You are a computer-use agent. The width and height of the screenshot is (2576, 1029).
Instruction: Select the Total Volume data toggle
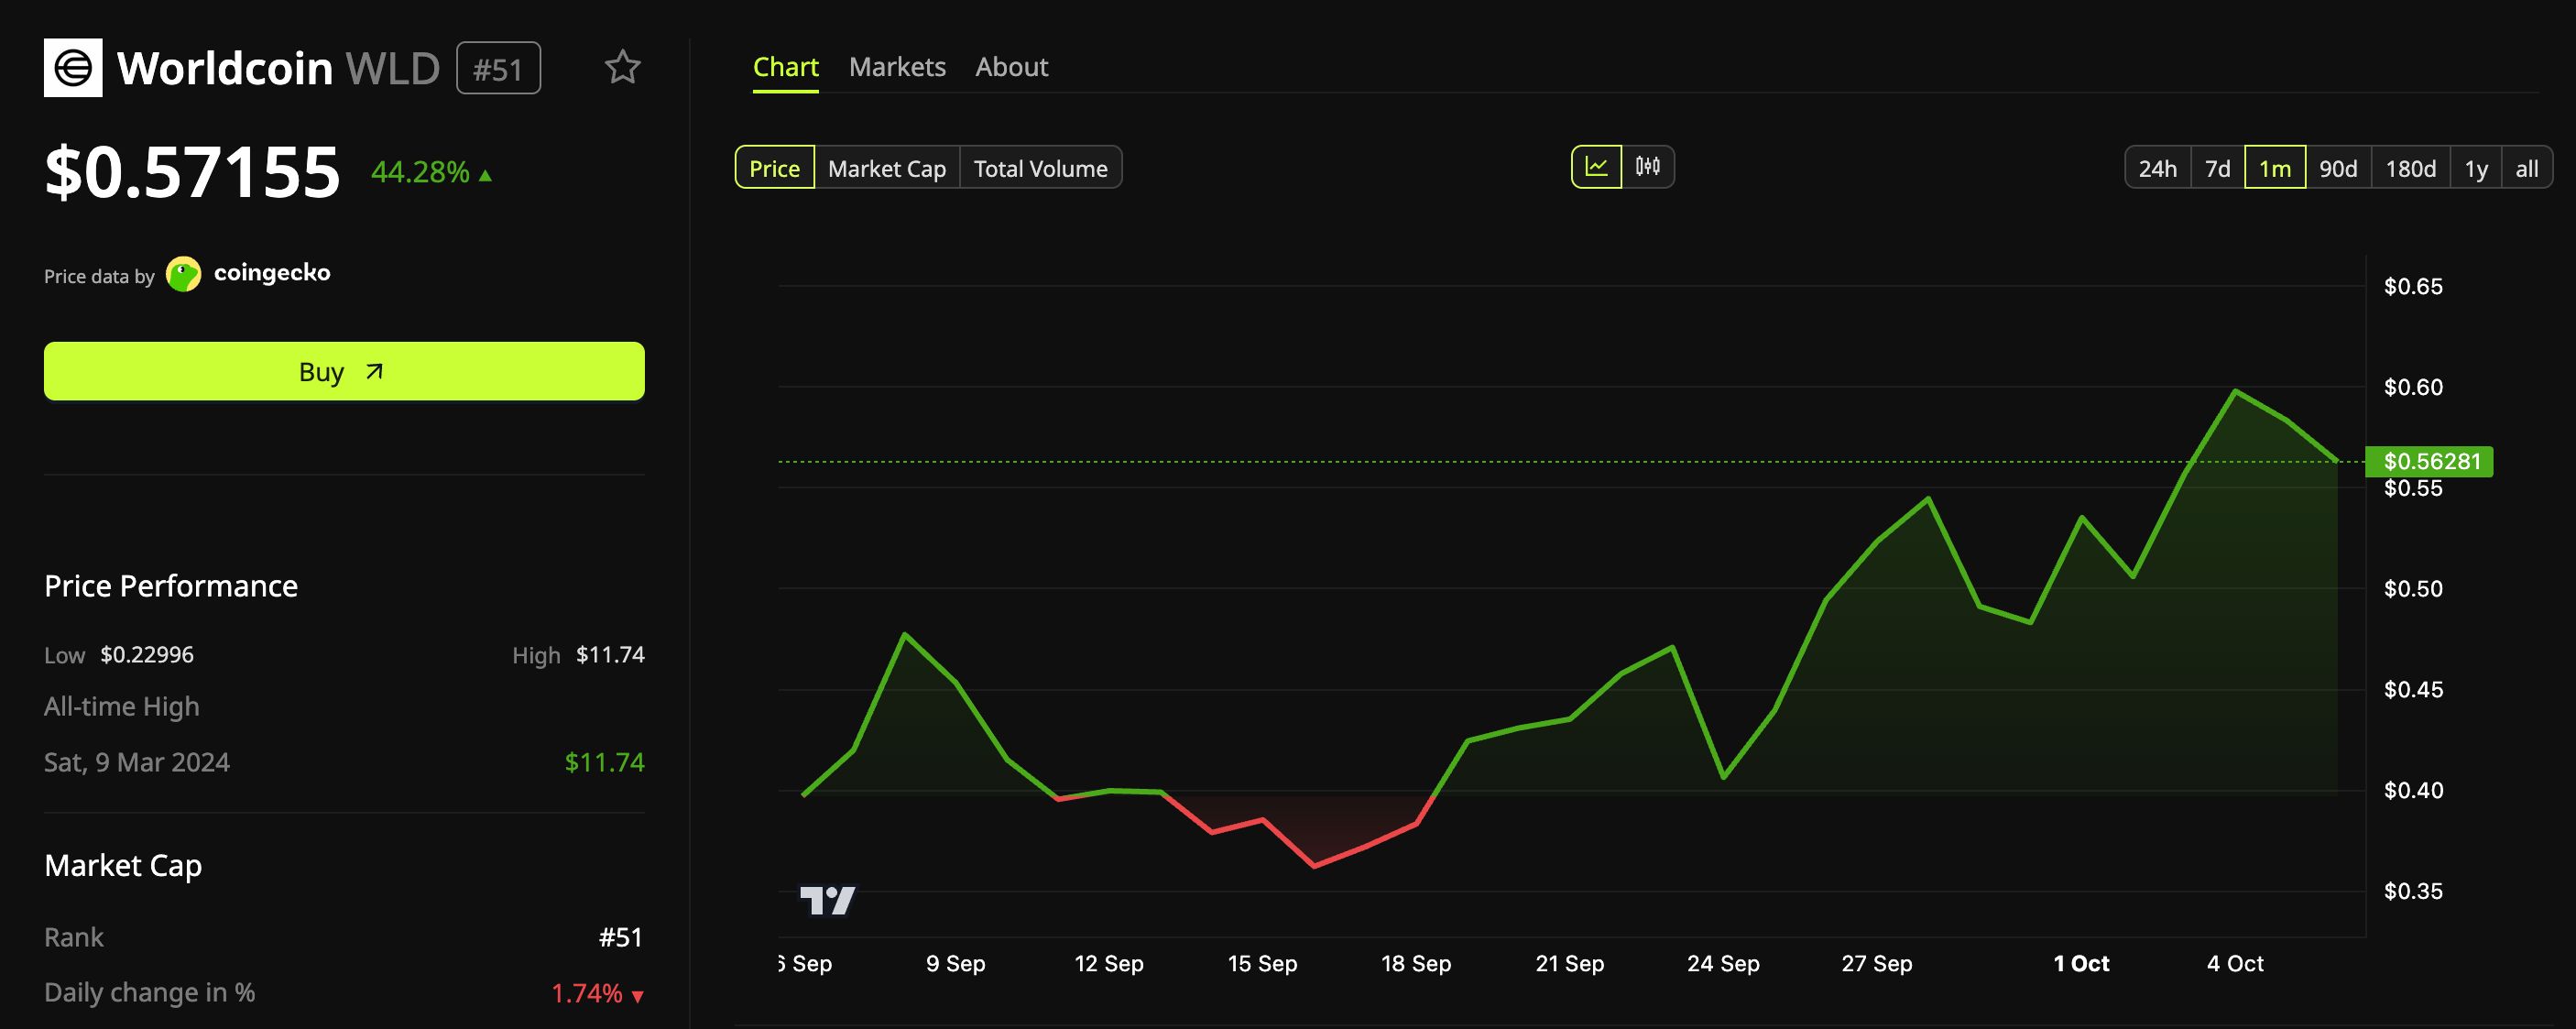pyautogui.click(x=1040, y=168)
